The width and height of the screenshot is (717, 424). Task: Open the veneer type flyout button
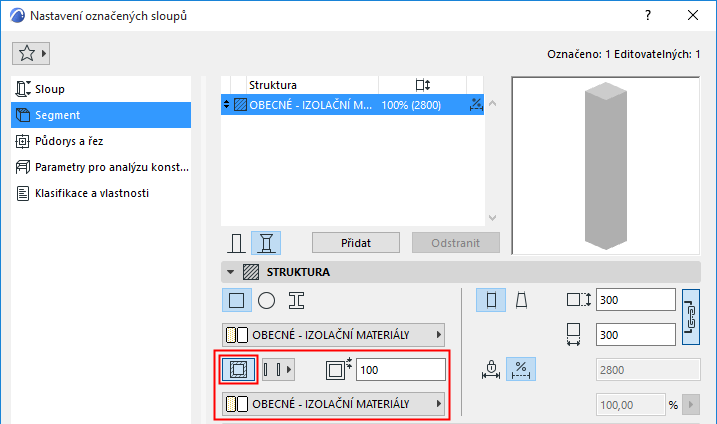278,369
